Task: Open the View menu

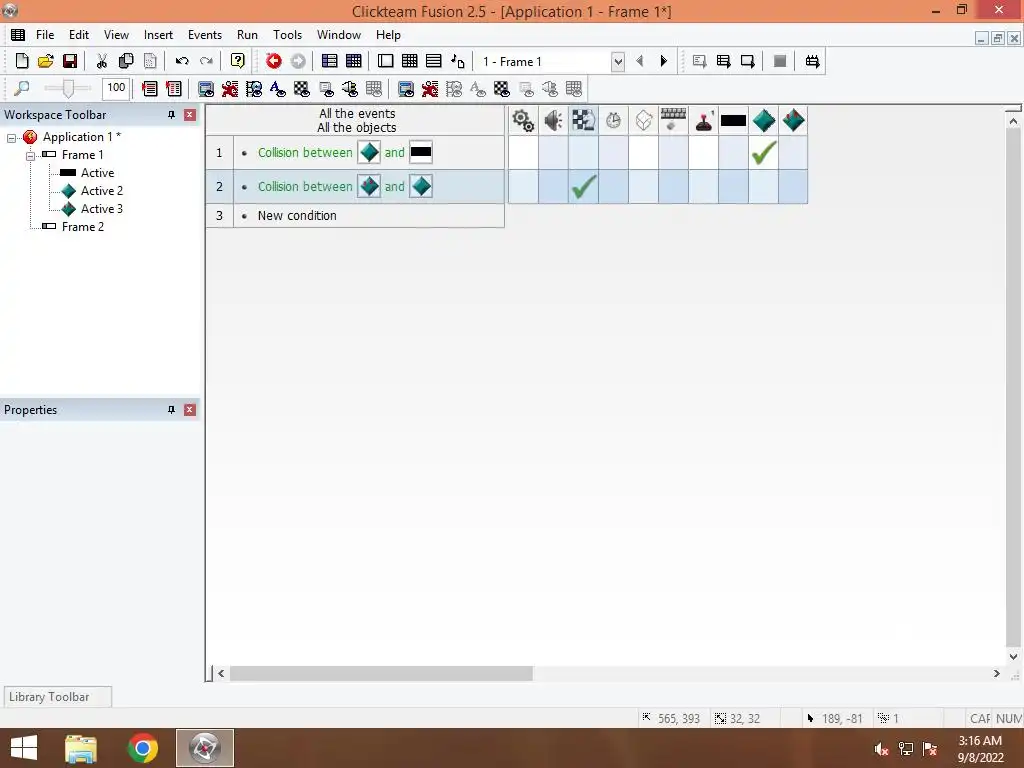Action: (116, 35)
